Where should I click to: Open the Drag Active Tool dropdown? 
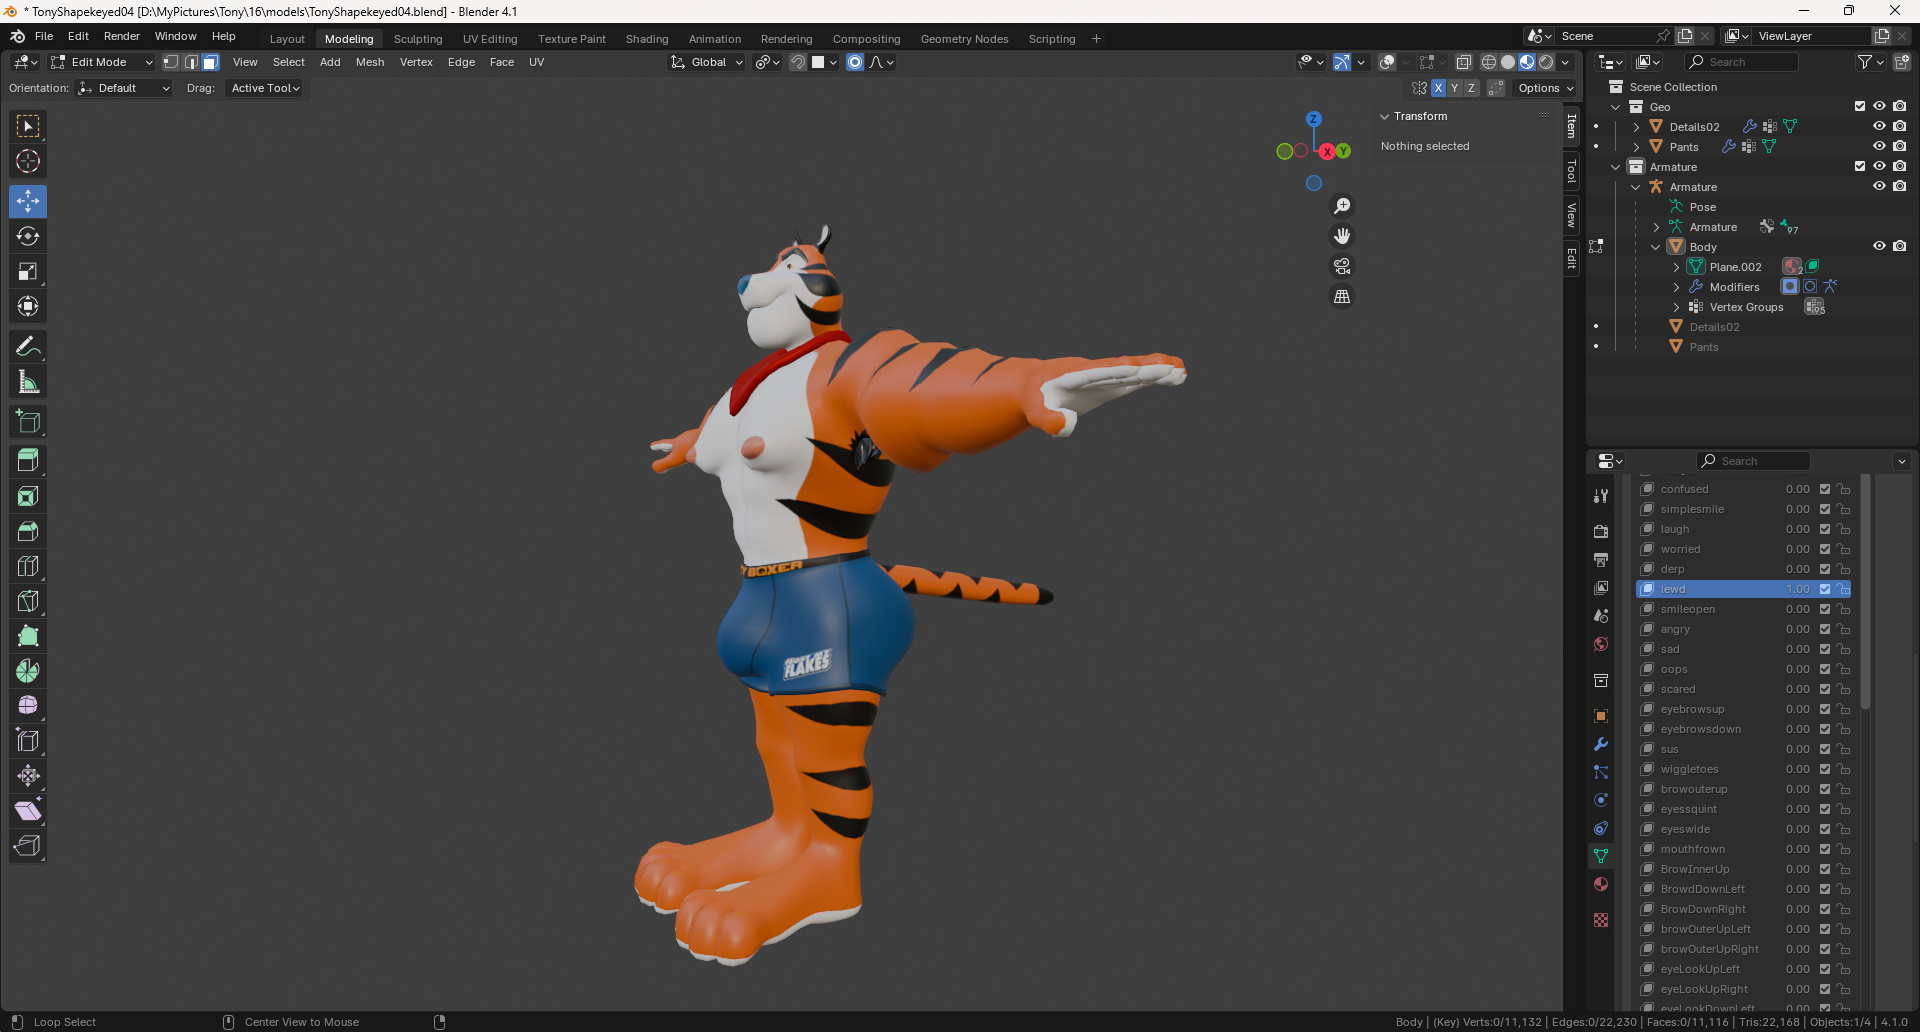(265, 88)
